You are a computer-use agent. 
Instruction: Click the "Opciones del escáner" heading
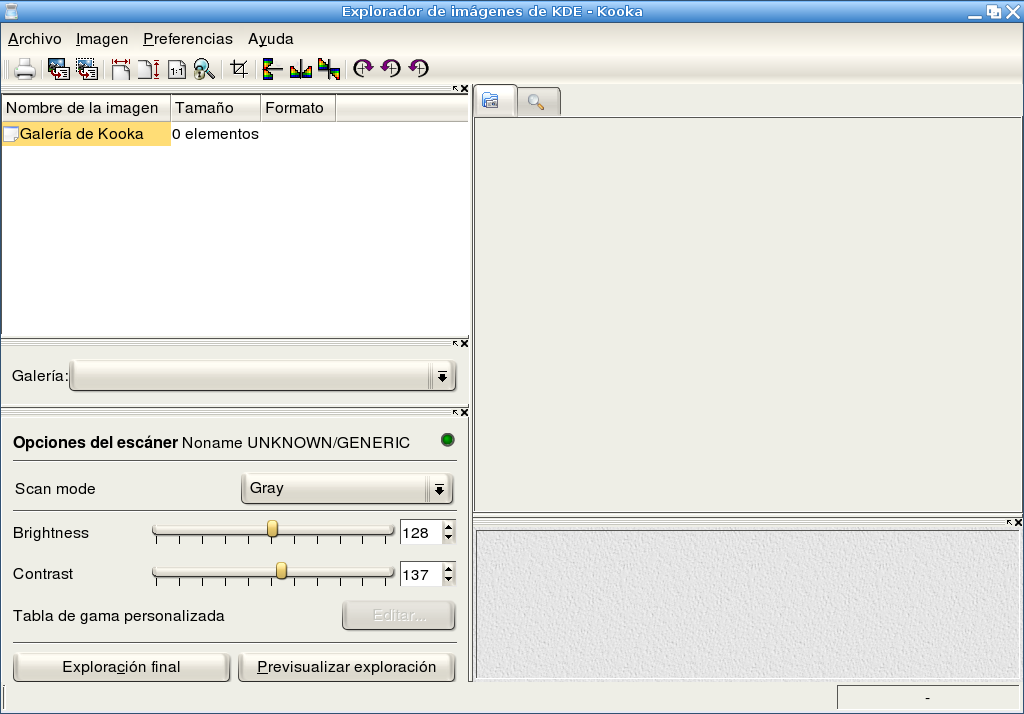(95, 443)
